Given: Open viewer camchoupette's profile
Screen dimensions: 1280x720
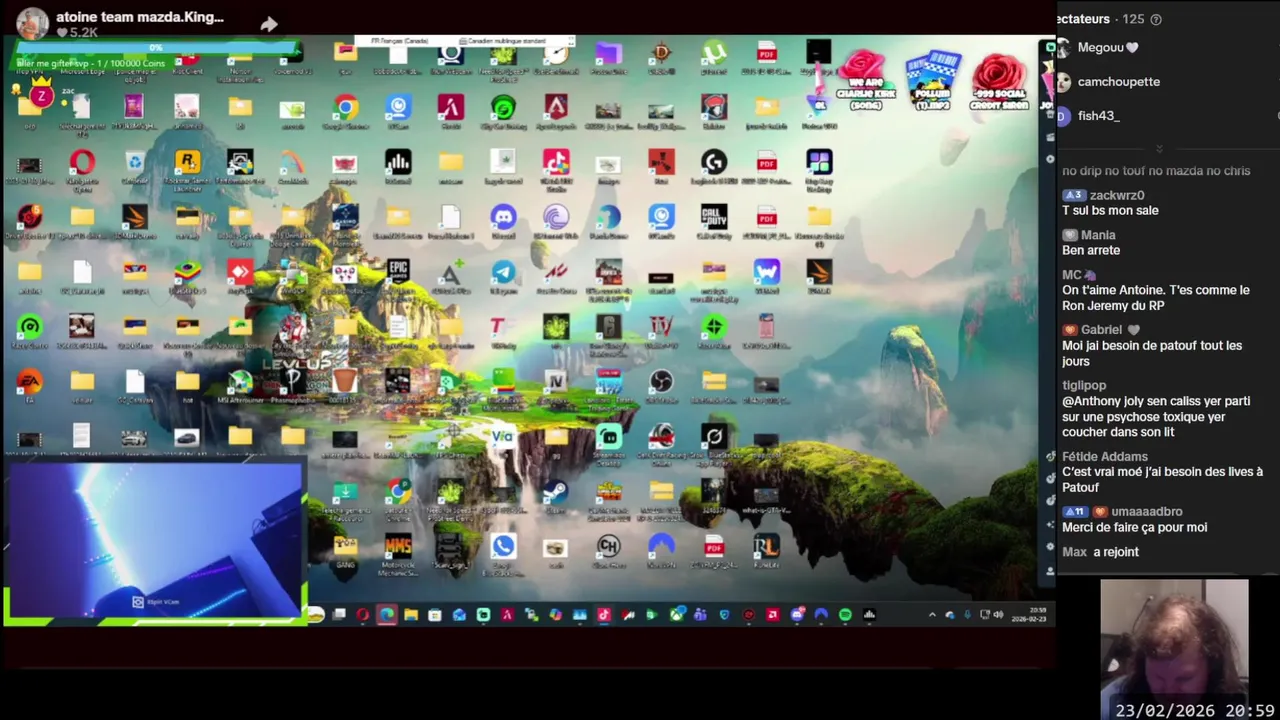Looking at the screenshot, I should (1108, 82).
